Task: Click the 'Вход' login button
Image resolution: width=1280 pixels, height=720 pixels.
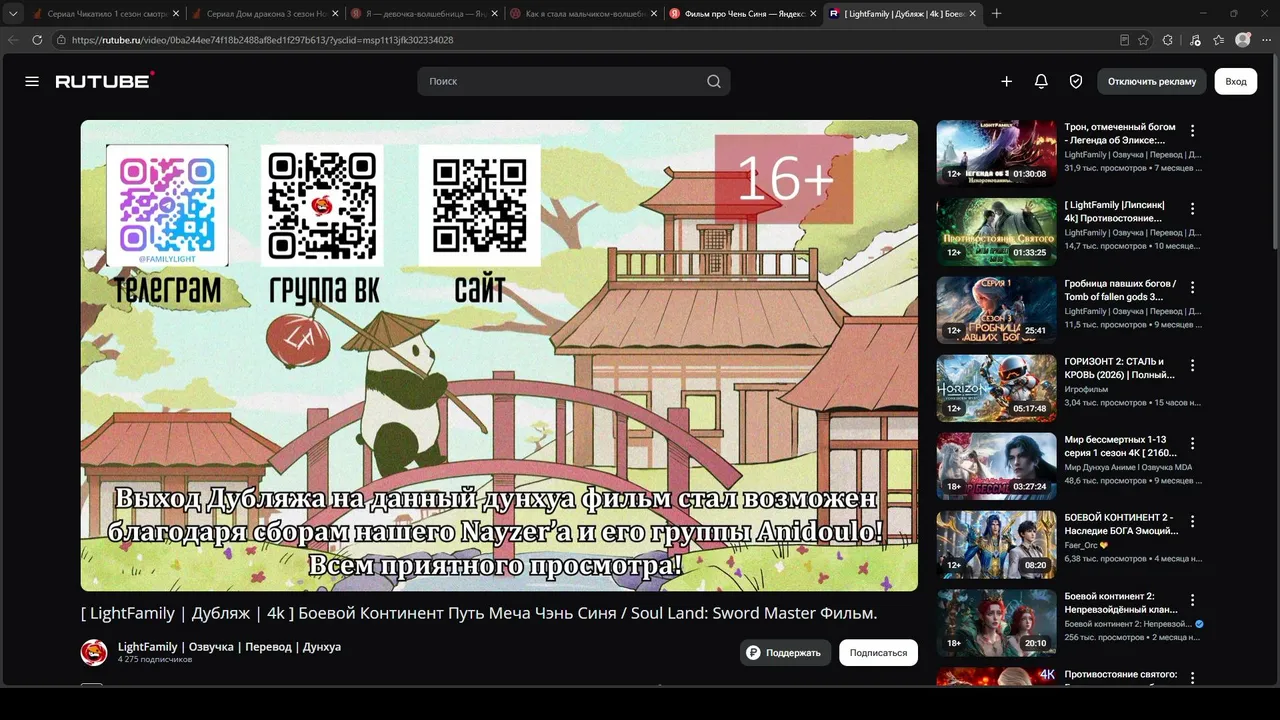Action: coord(1236,81)
